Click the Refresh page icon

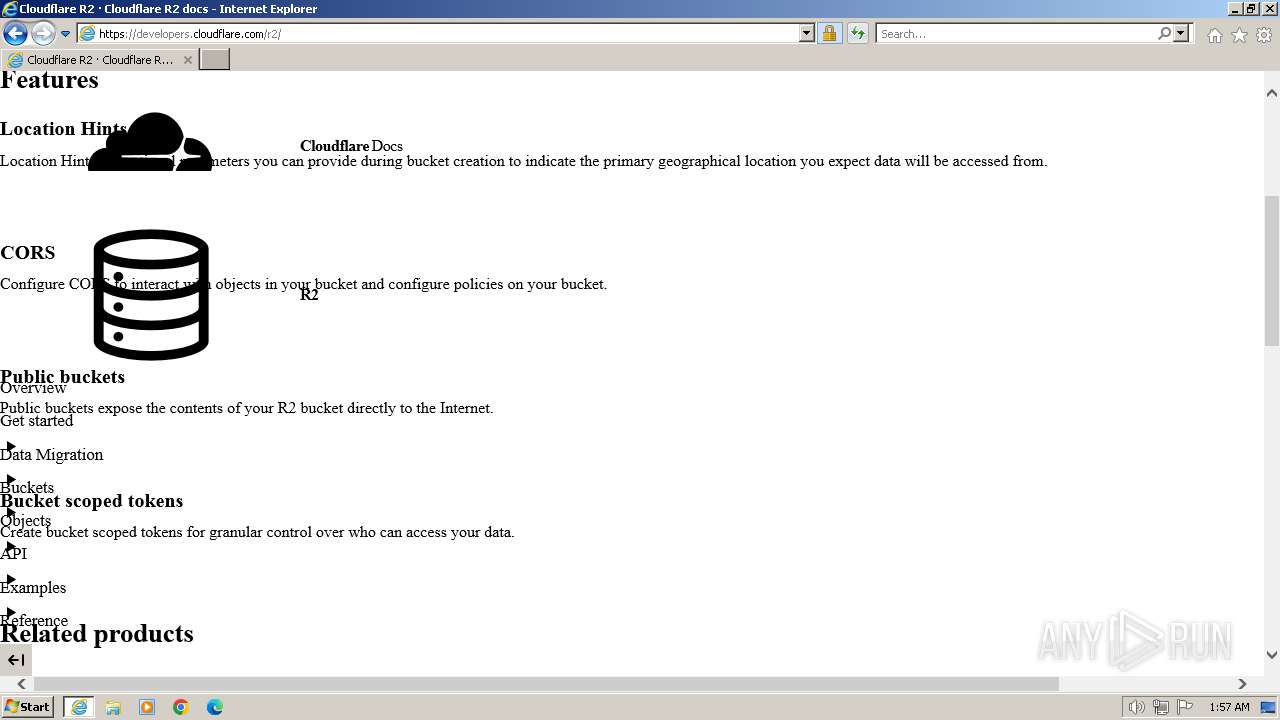[857, 33]
